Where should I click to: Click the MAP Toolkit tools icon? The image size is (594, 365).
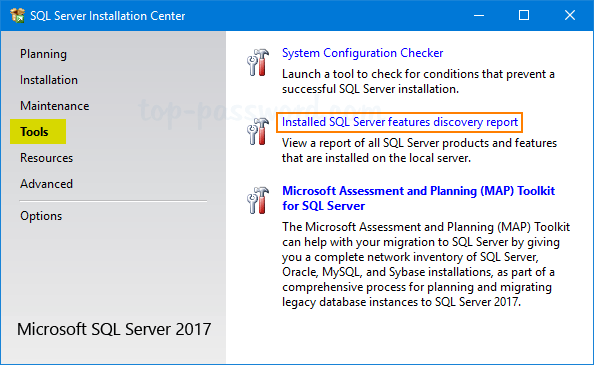click(258, 200)
